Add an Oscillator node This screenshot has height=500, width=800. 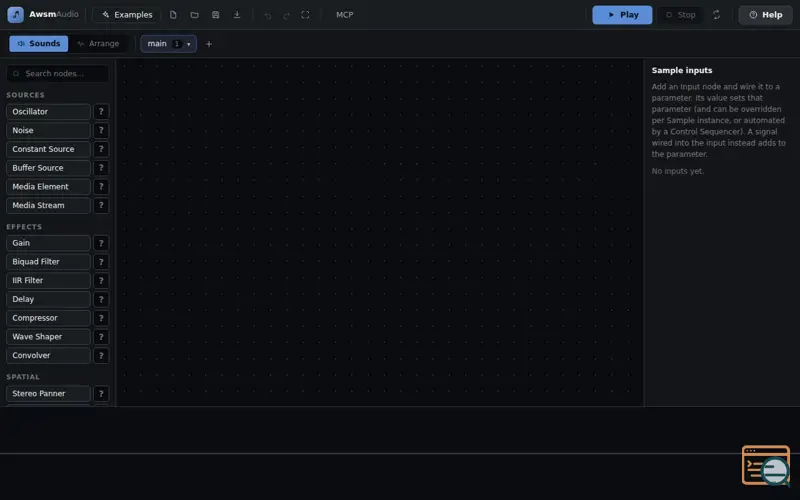click(x=48, y=112)
